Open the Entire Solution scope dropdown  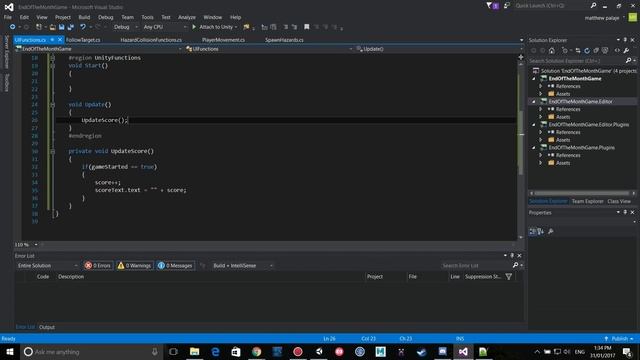[47, 266]
